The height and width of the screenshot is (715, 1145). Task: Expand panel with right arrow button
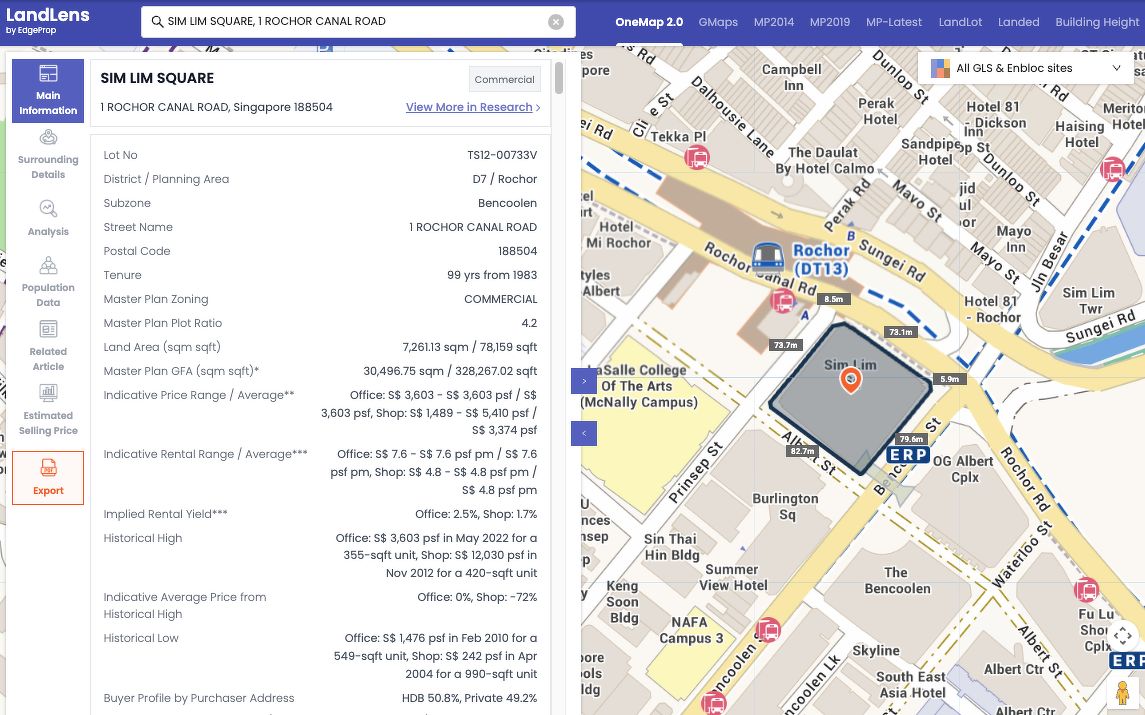point(583,381)
